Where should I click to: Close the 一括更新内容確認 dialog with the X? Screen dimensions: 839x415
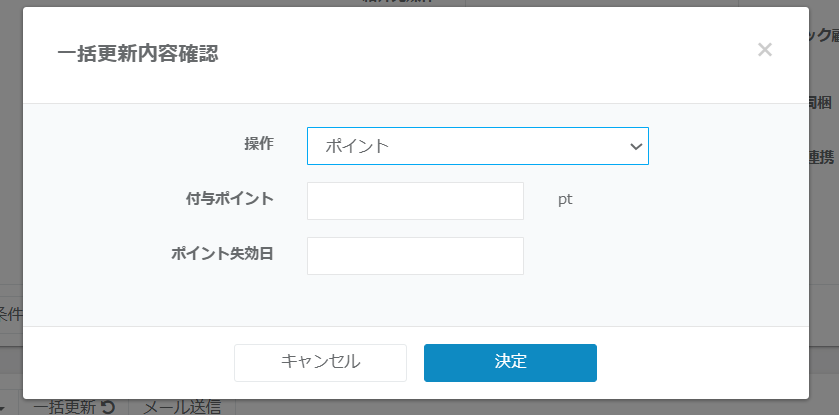click(x=765, y=50)
